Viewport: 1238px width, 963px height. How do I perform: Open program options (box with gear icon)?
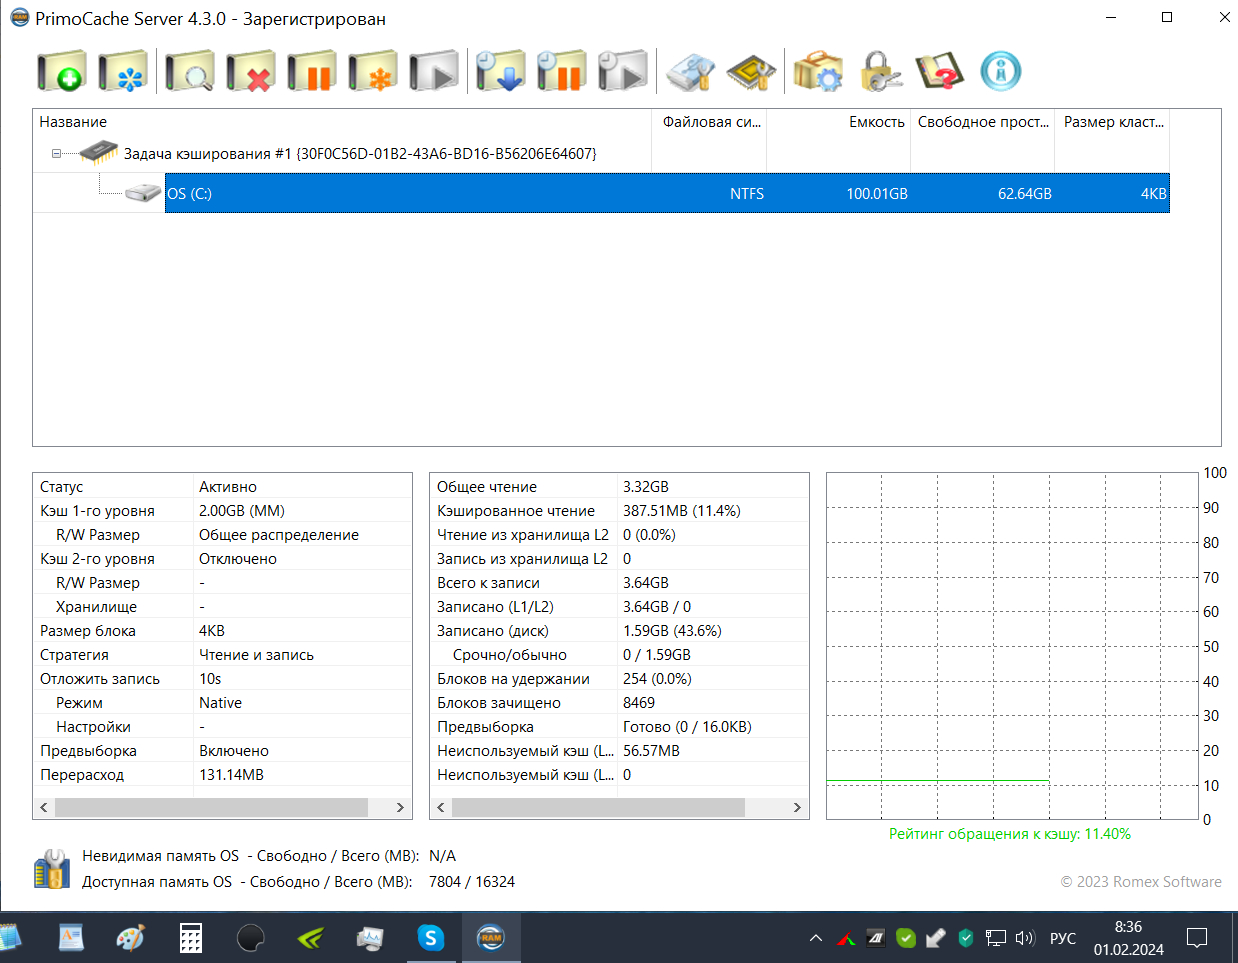[818, 72]
